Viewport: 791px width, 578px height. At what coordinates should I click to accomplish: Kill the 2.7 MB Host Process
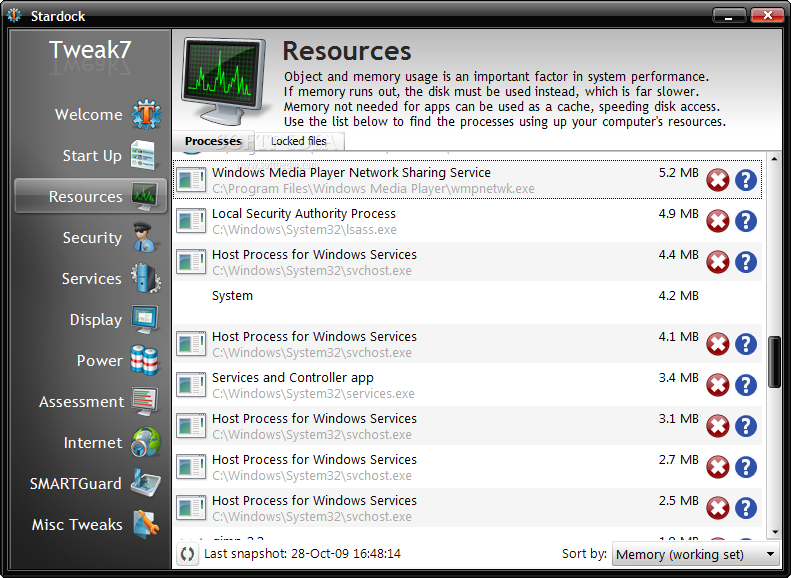point(717,467)
